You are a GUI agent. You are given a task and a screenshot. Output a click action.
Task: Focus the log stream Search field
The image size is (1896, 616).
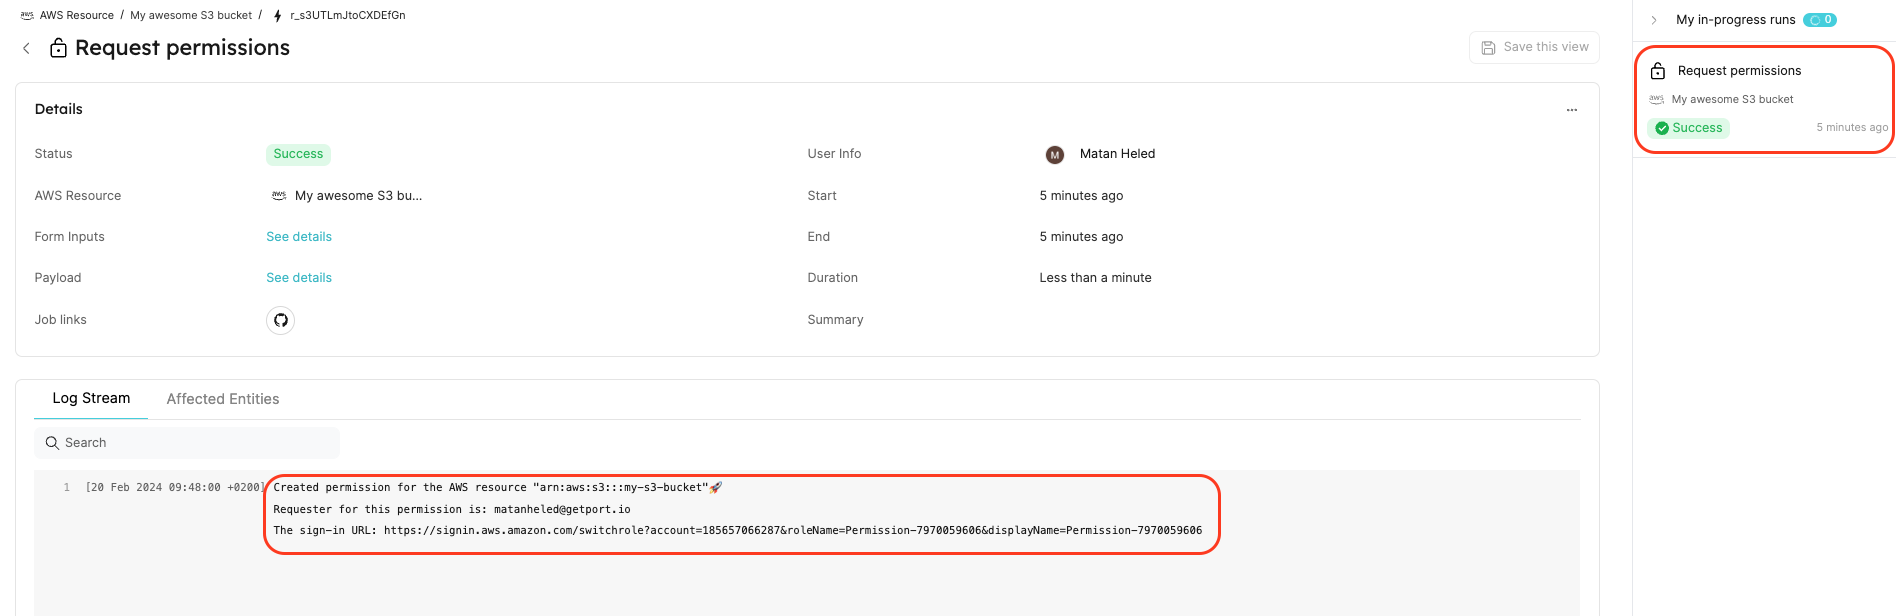(x=190, y=443)
